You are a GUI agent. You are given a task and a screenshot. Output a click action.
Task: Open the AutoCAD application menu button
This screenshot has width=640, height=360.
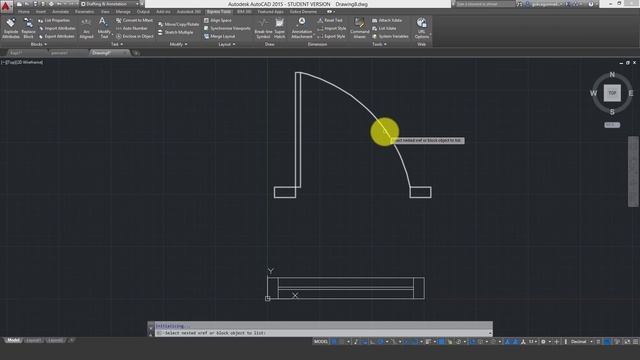pos(6,6)
